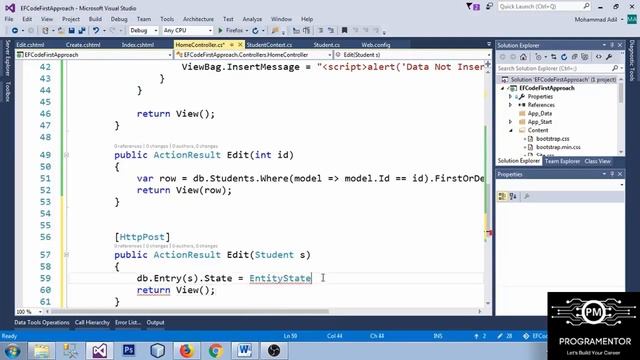Switch to the Web.config tab
Viewport: 640px width, 360px height.
click(376, 45)
